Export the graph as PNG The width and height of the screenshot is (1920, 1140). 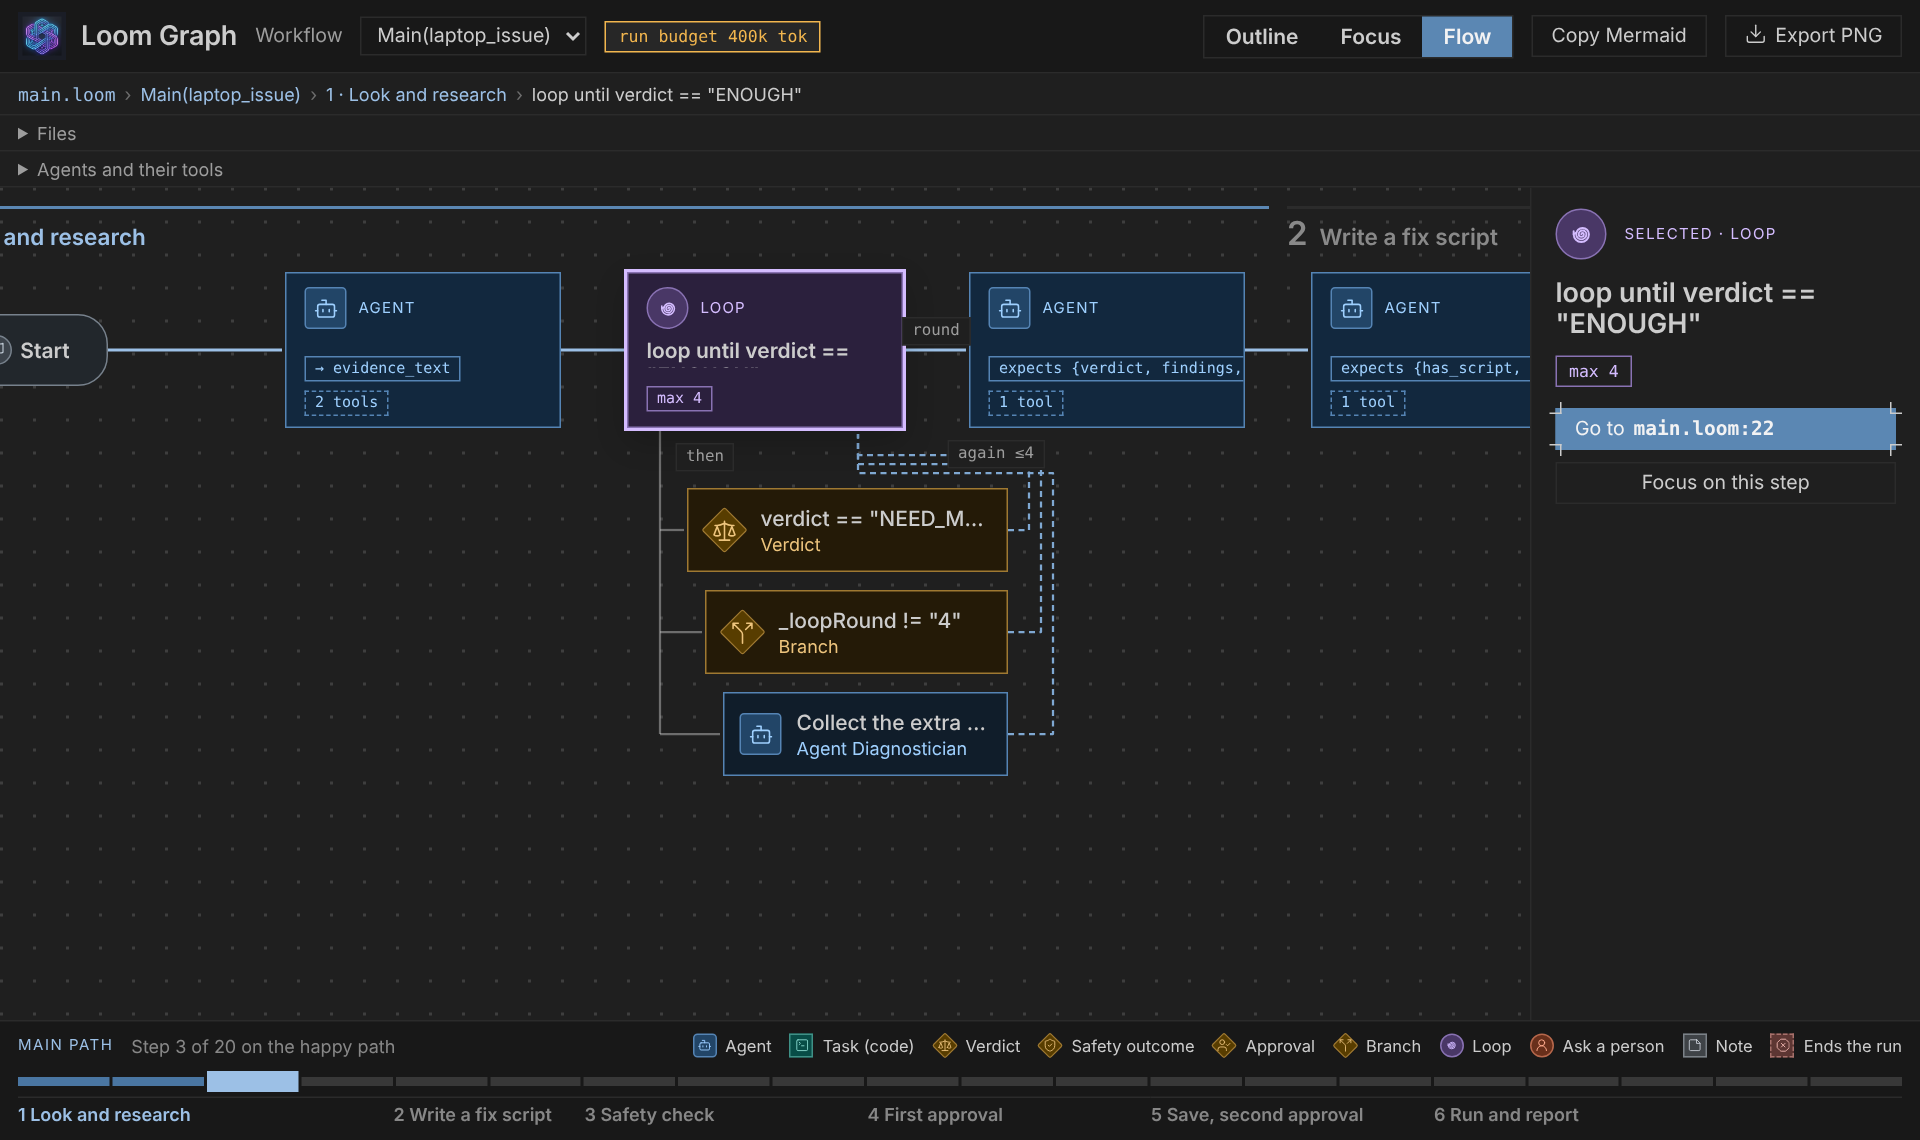[1813, 36]
